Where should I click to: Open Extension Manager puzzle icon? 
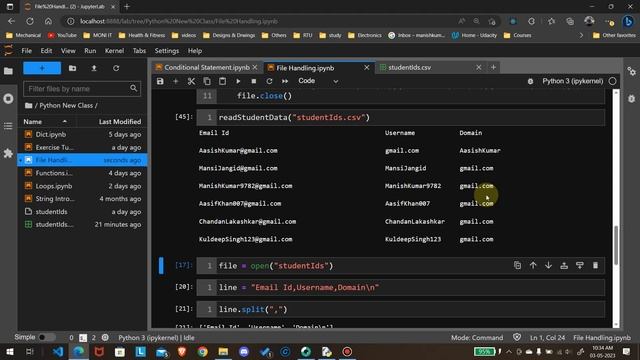[x=8, y=153]
